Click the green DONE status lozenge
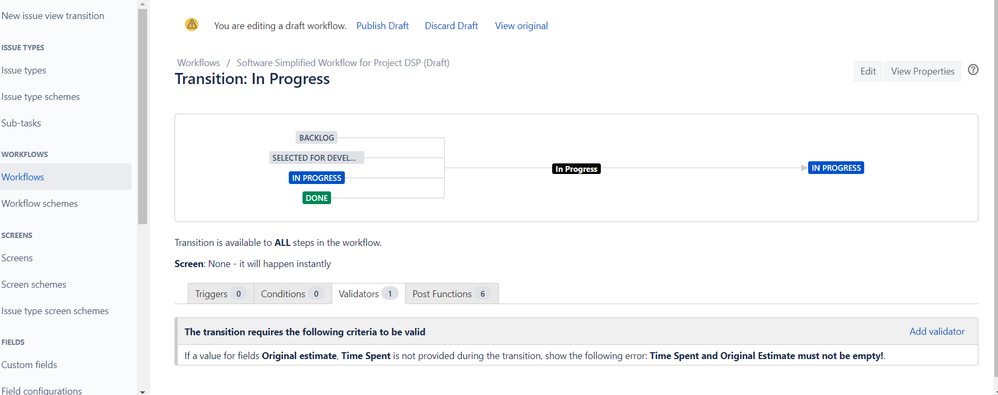 click(x=316, y=198)
